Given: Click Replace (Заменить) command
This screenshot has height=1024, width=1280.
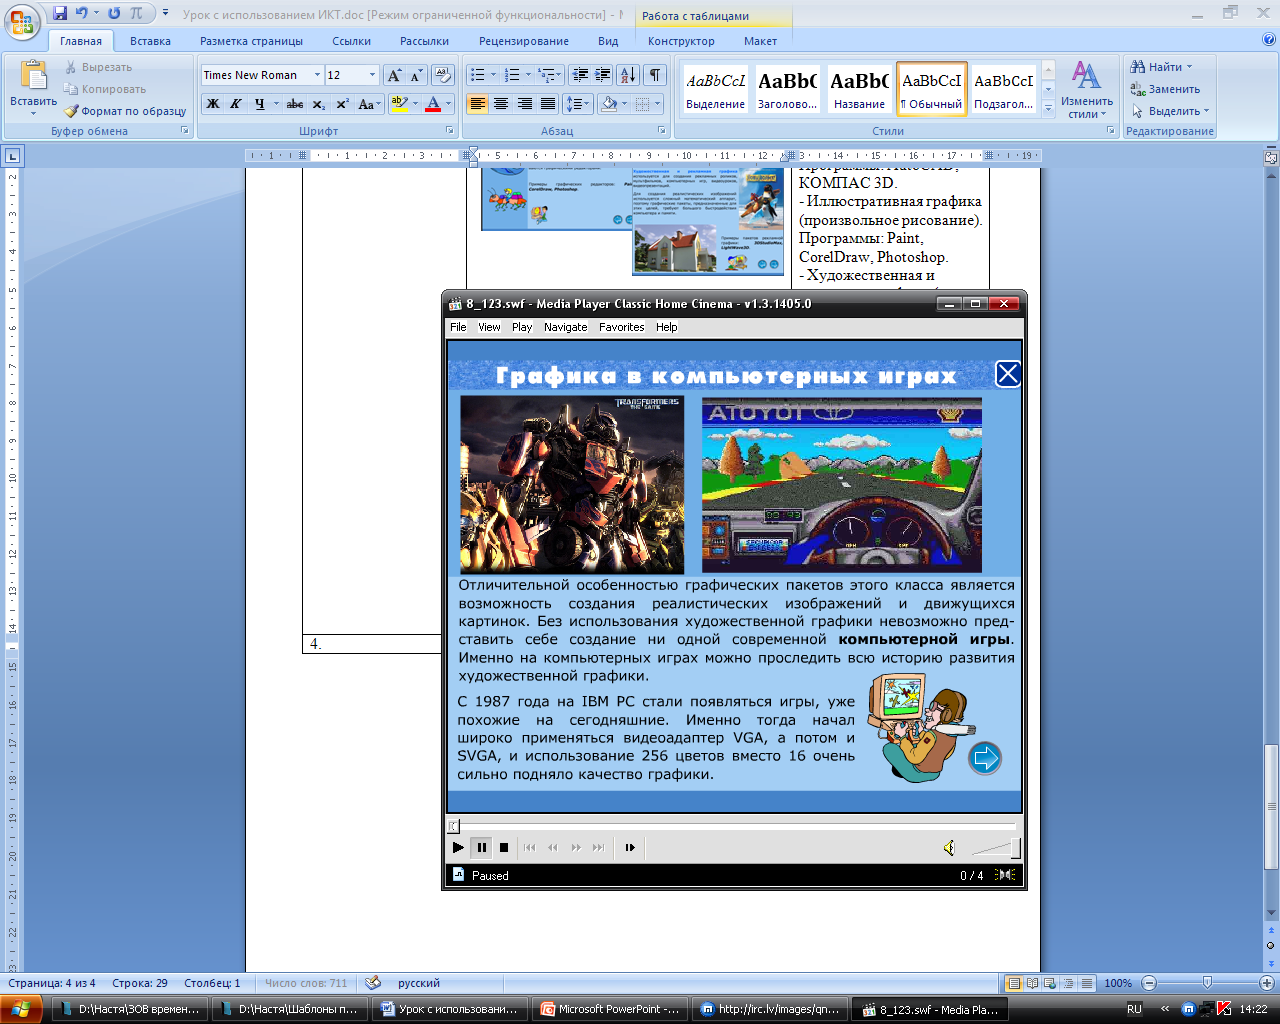Looking at the screenshot, I should click(1165, 89).
